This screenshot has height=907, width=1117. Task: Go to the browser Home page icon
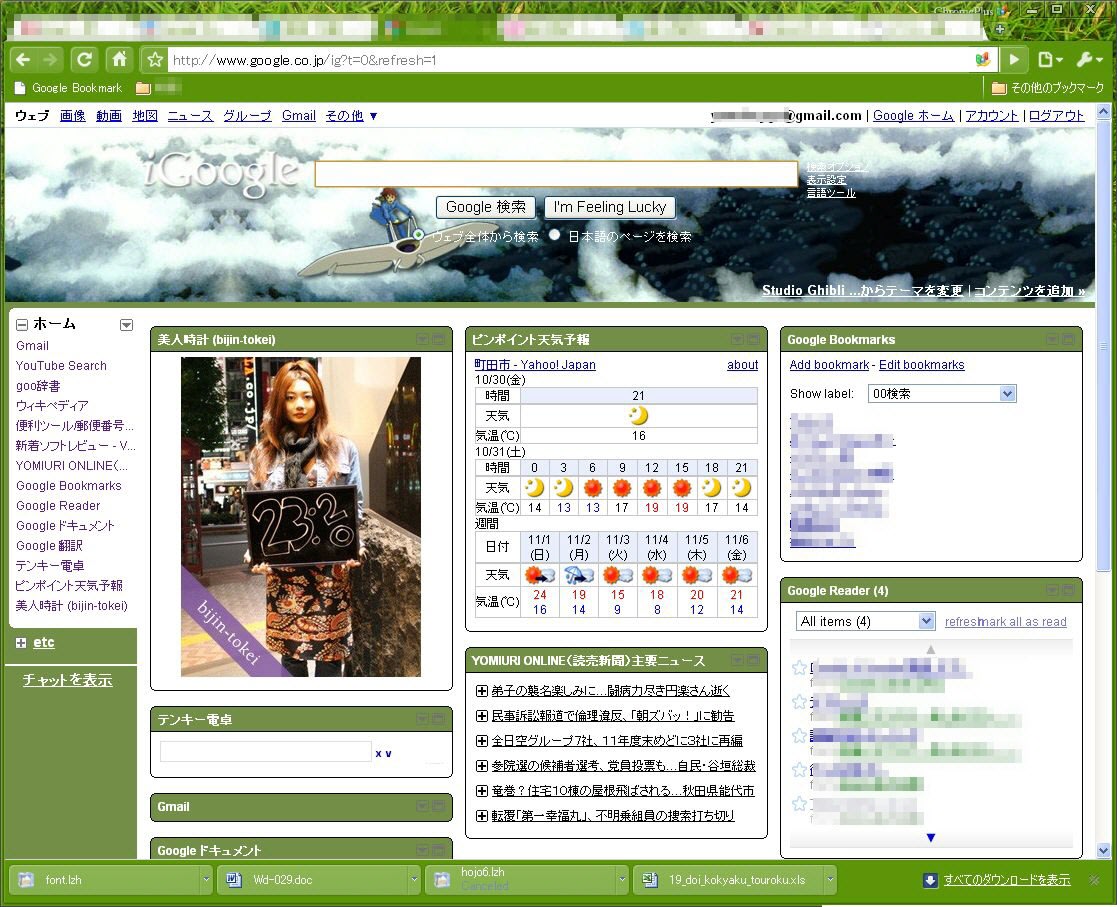(118, 59)
